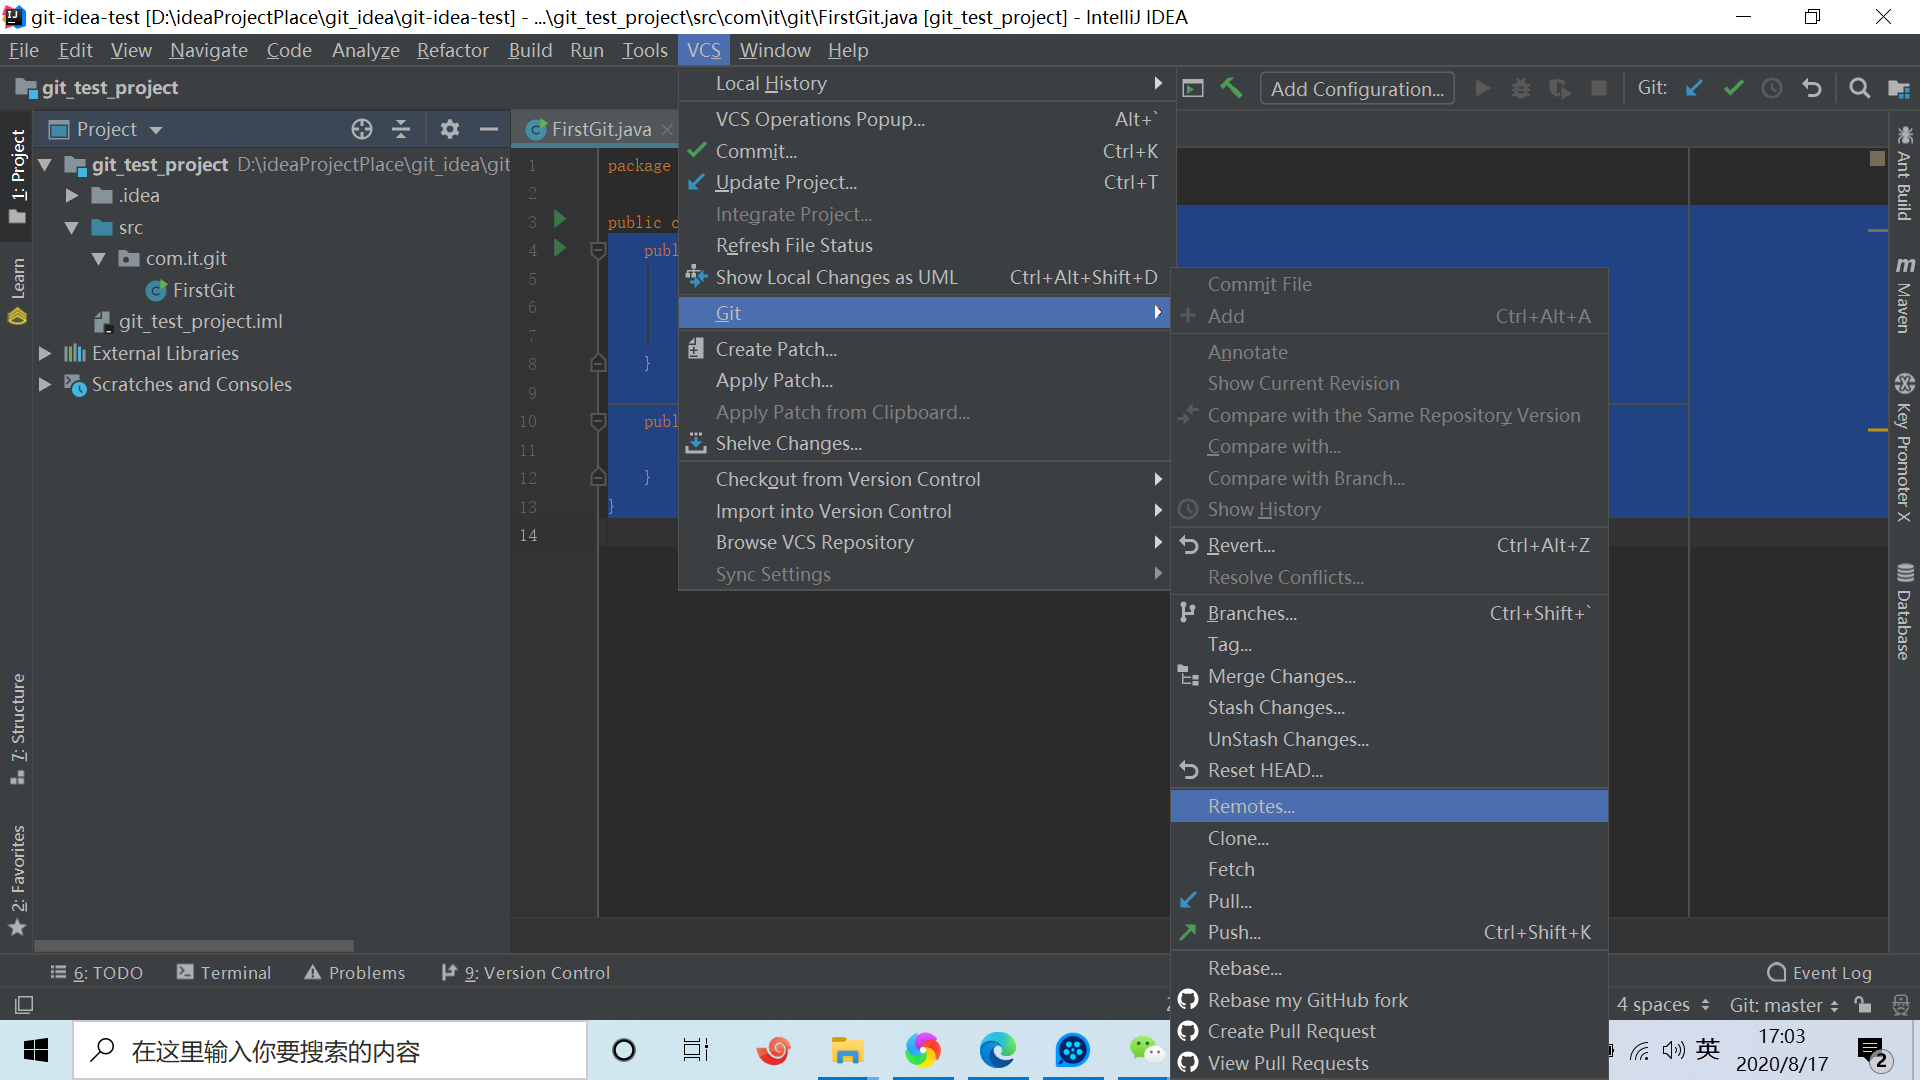
Task: Open WeChat from taskbar
Action: 1145,1050
